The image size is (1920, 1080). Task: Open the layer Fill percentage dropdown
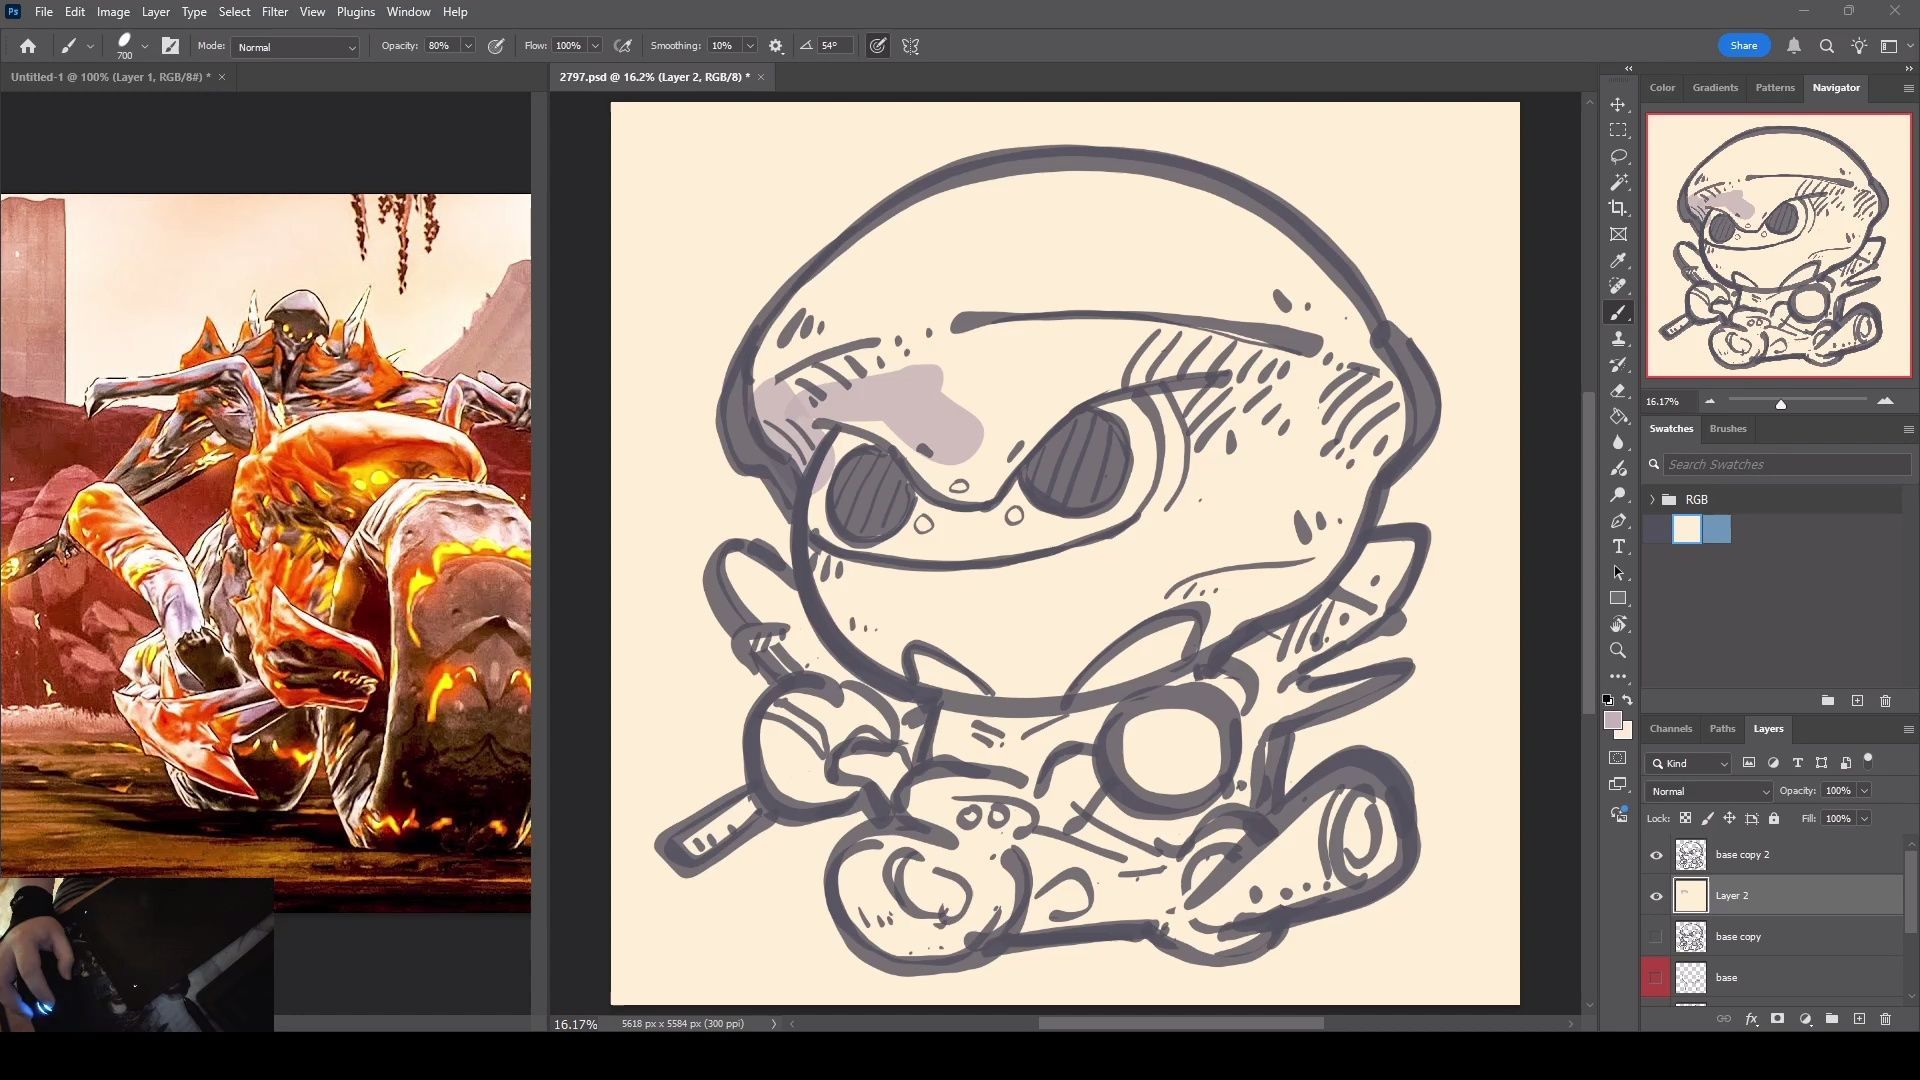1864,818
